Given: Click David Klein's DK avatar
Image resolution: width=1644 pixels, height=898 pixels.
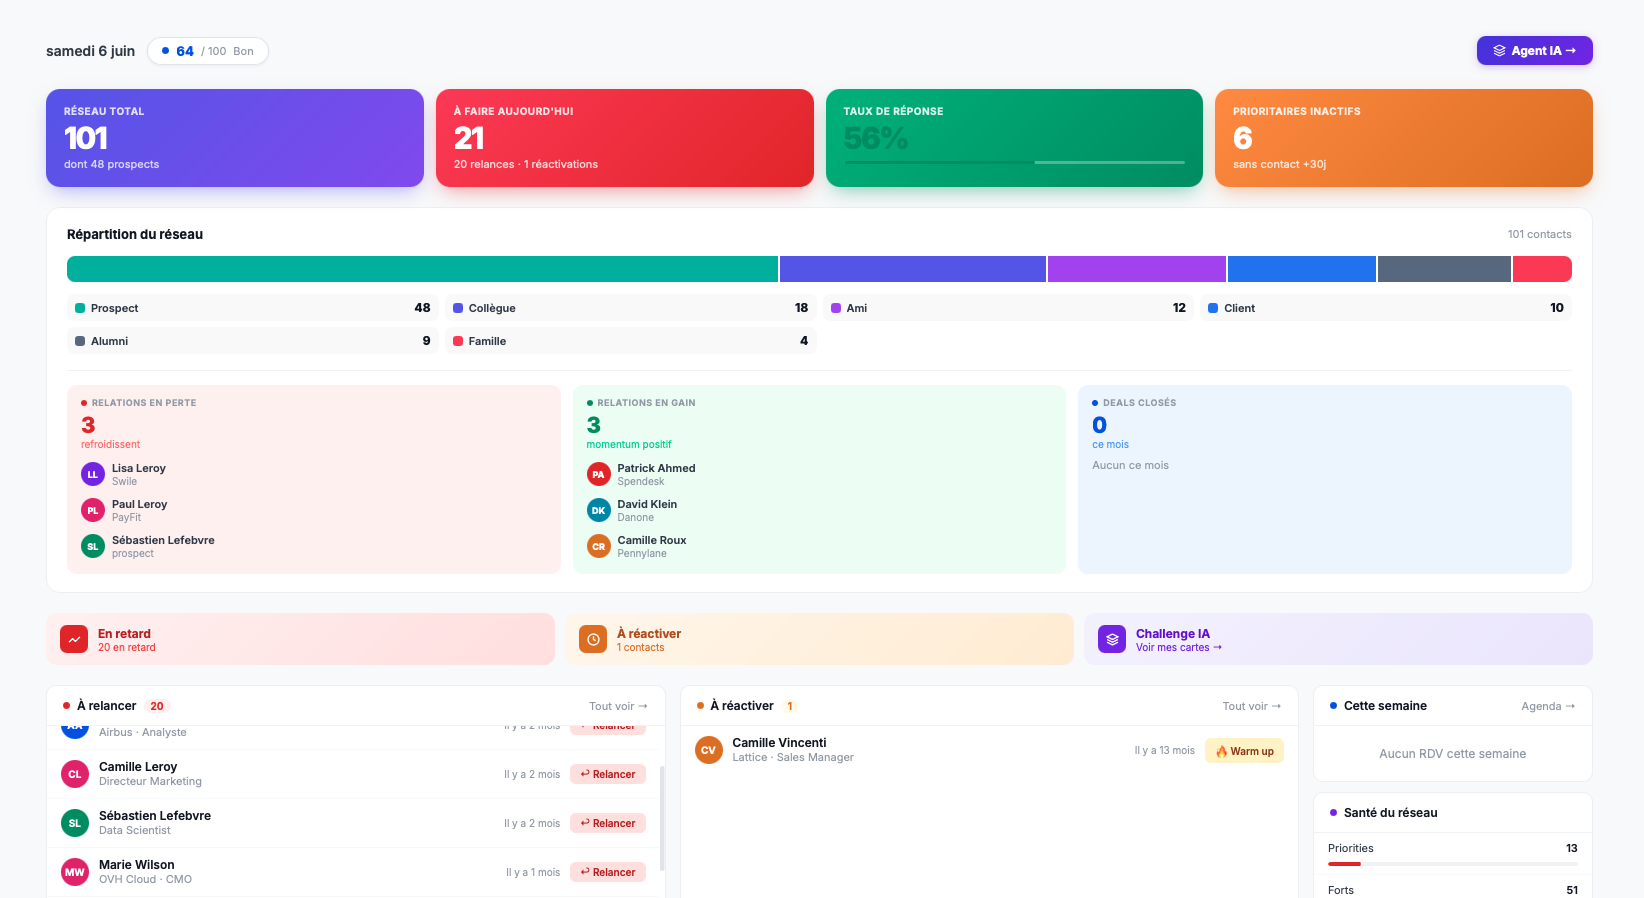Looking at the screenshot, I should point(599,510).
